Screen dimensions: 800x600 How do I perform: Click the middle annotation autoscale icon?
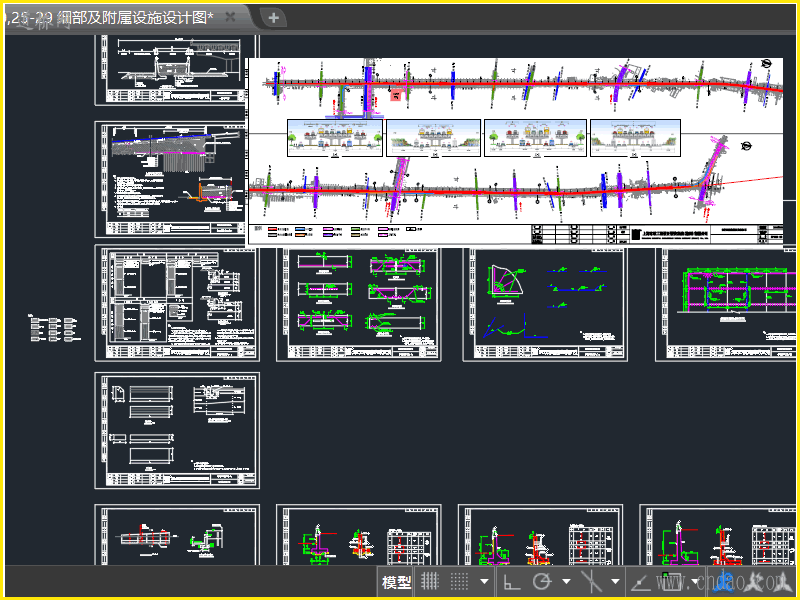(x=752, y=581)
